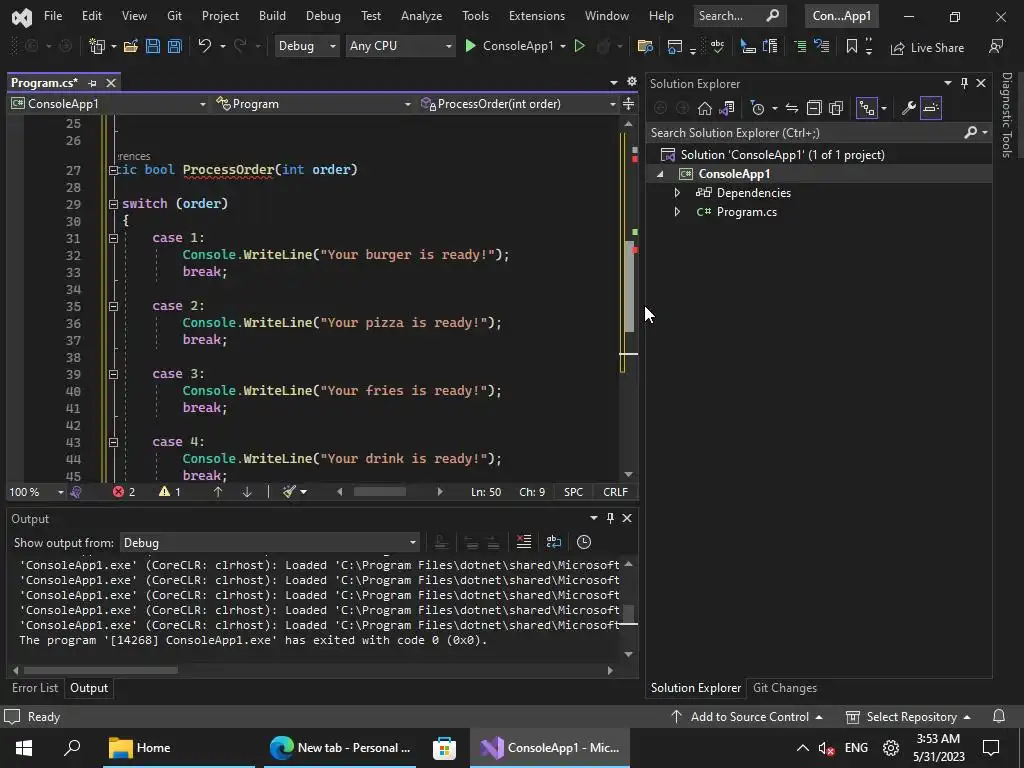1024x768 pixels.
Task: Open a file with the folder icon
Action: (x=131, y=46)
